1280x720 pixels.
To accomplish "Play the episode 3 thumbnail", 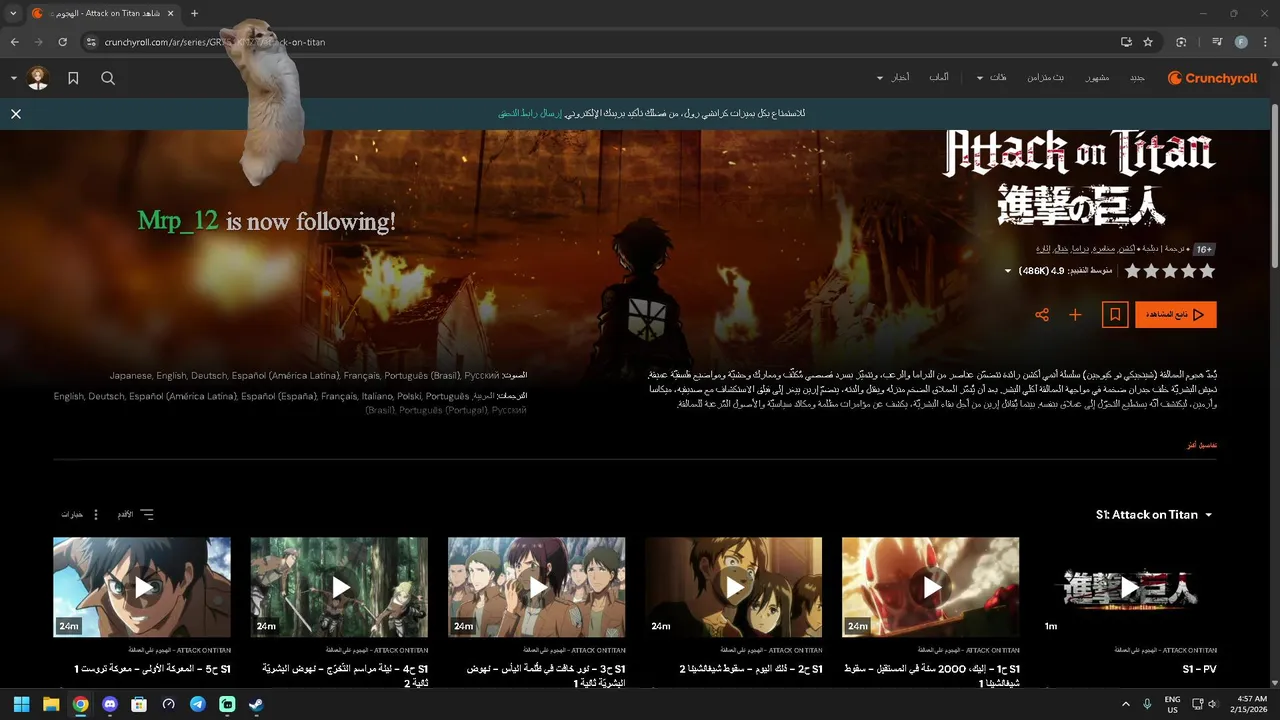I will pyautogui.click(x=537, y=587).
